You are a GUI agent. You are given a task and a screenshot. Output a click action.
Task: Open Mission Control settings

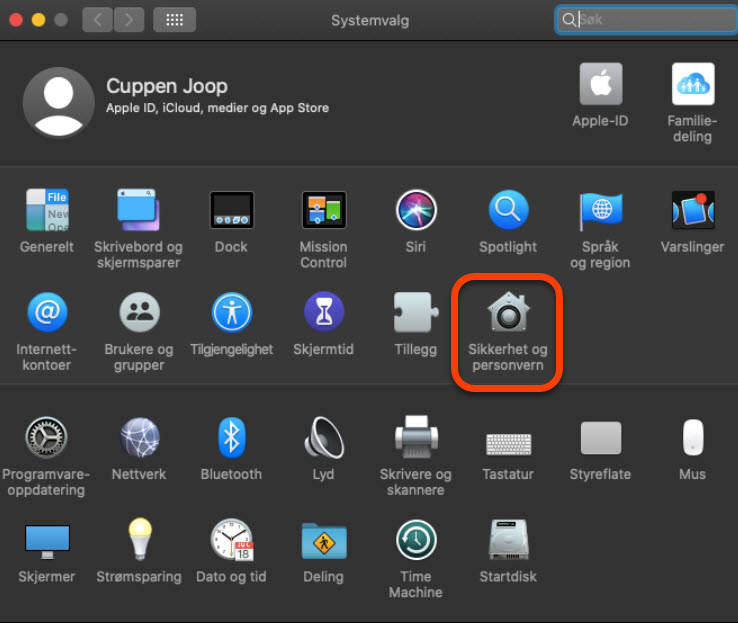click(323, 210)
